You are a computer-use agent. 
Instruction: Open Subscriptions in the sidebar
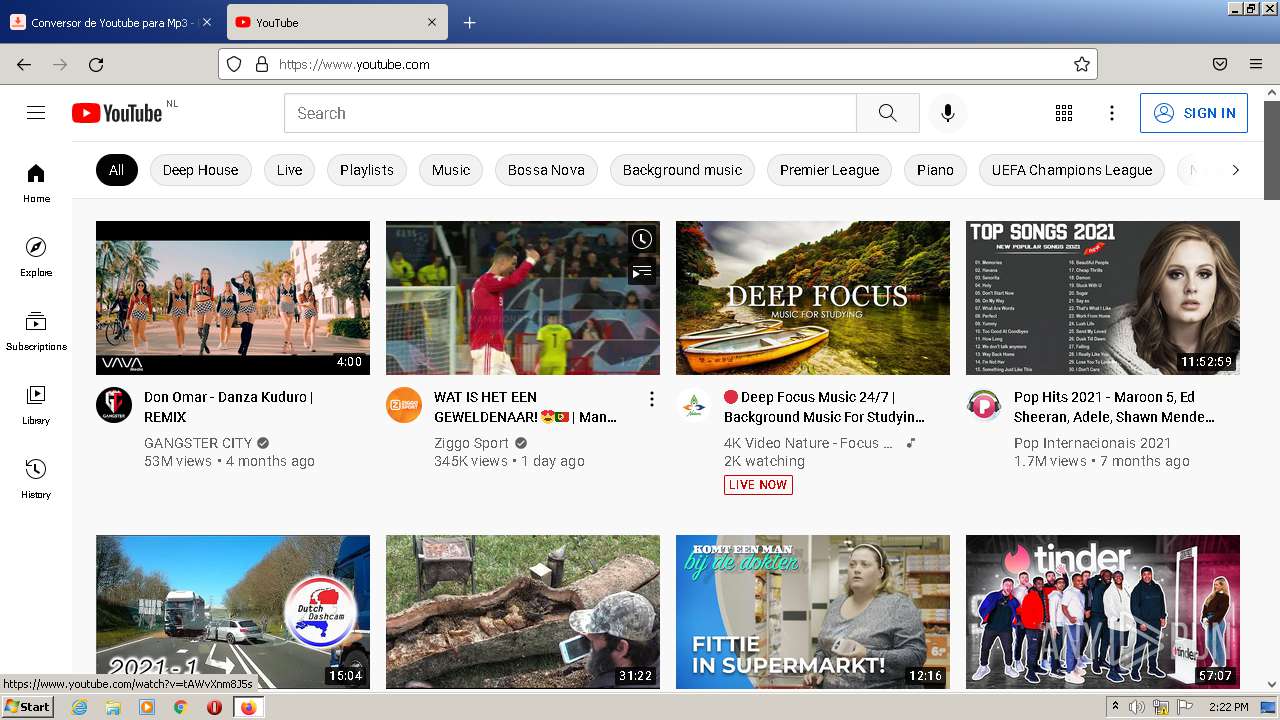[36, 331]
